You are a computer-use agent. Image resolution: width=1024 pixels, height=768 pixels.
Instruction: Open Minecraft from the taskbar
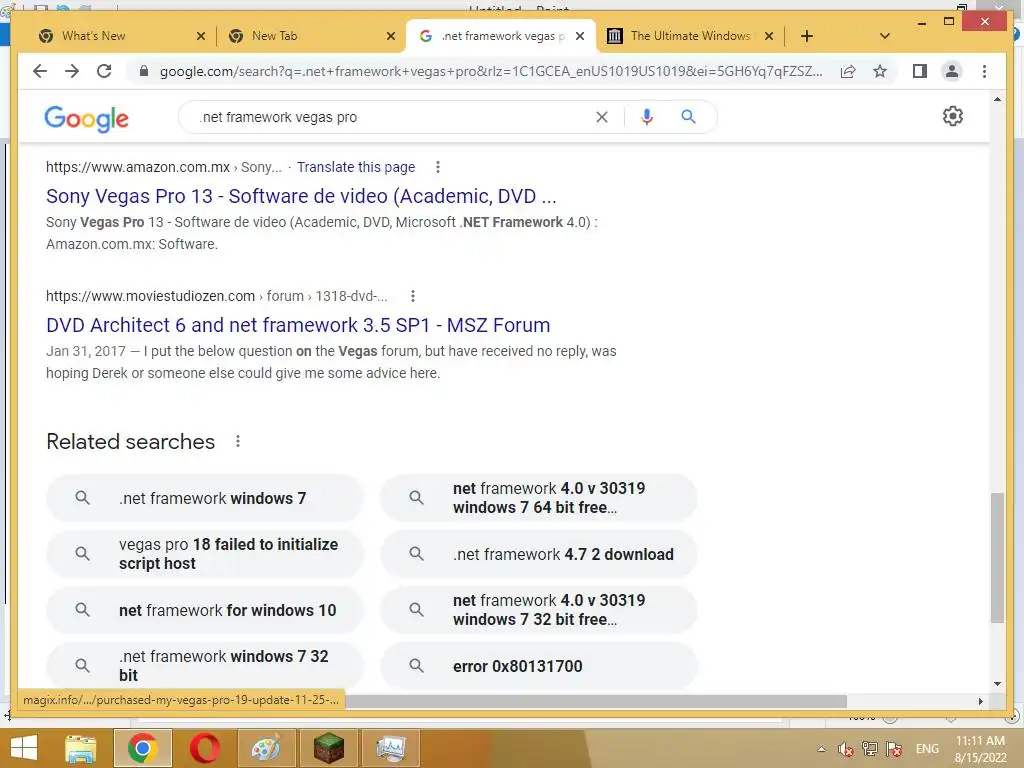(x=328, y=748)
